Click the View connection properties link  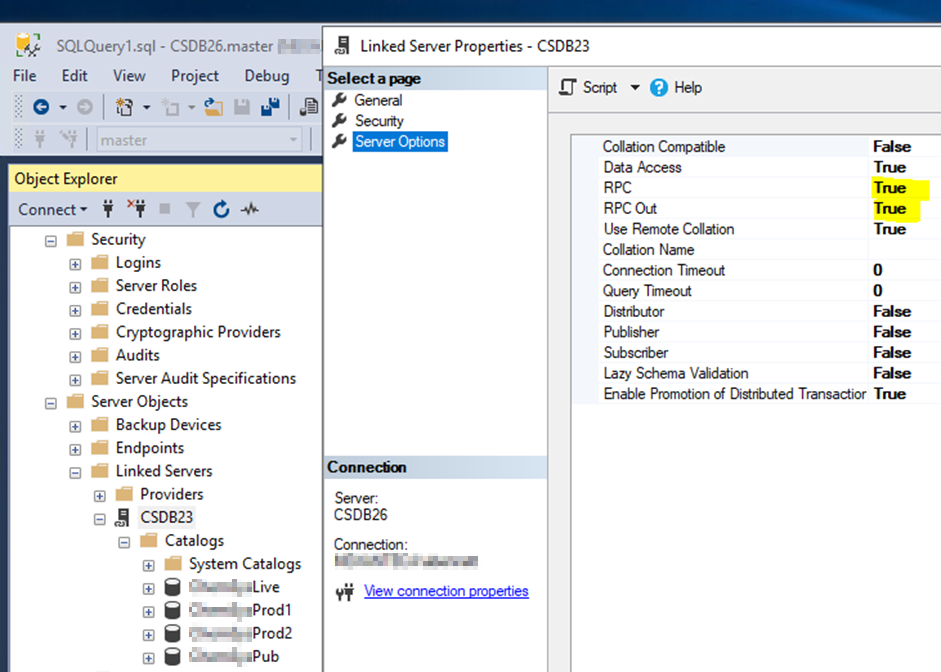point(446,591)
